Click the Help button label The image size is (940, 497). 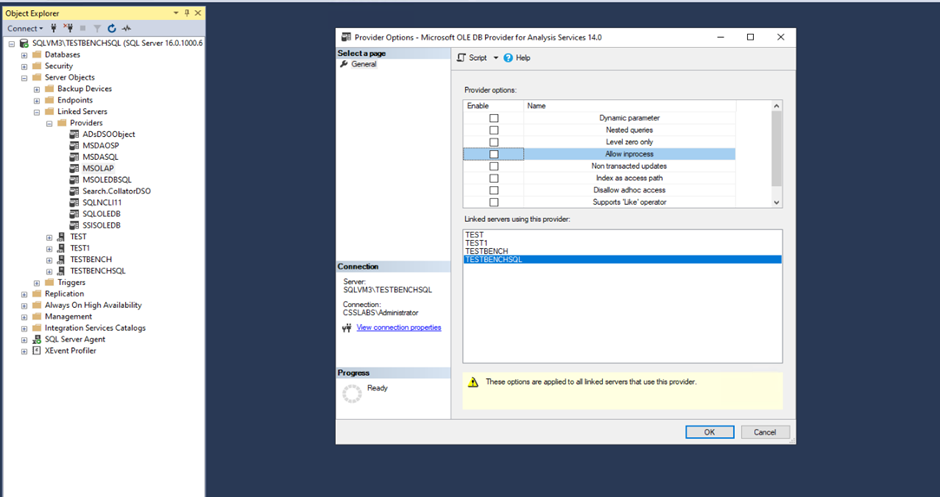coord(523,58)
